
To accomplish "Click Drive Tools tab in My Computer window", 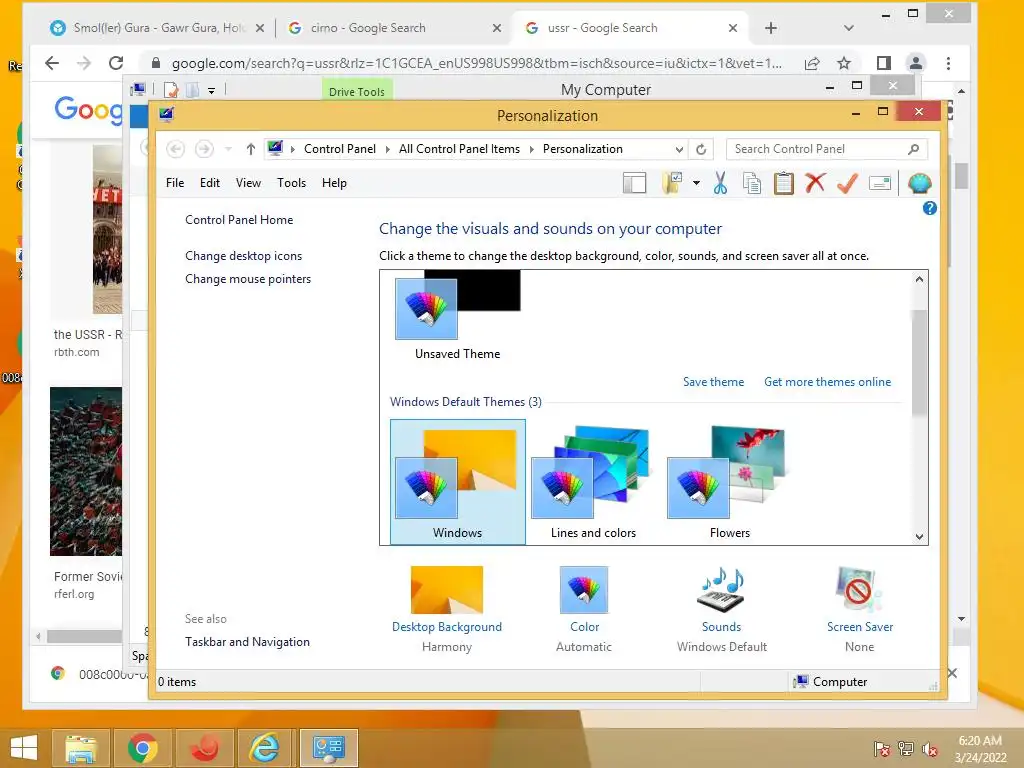I will pos(357,90).
